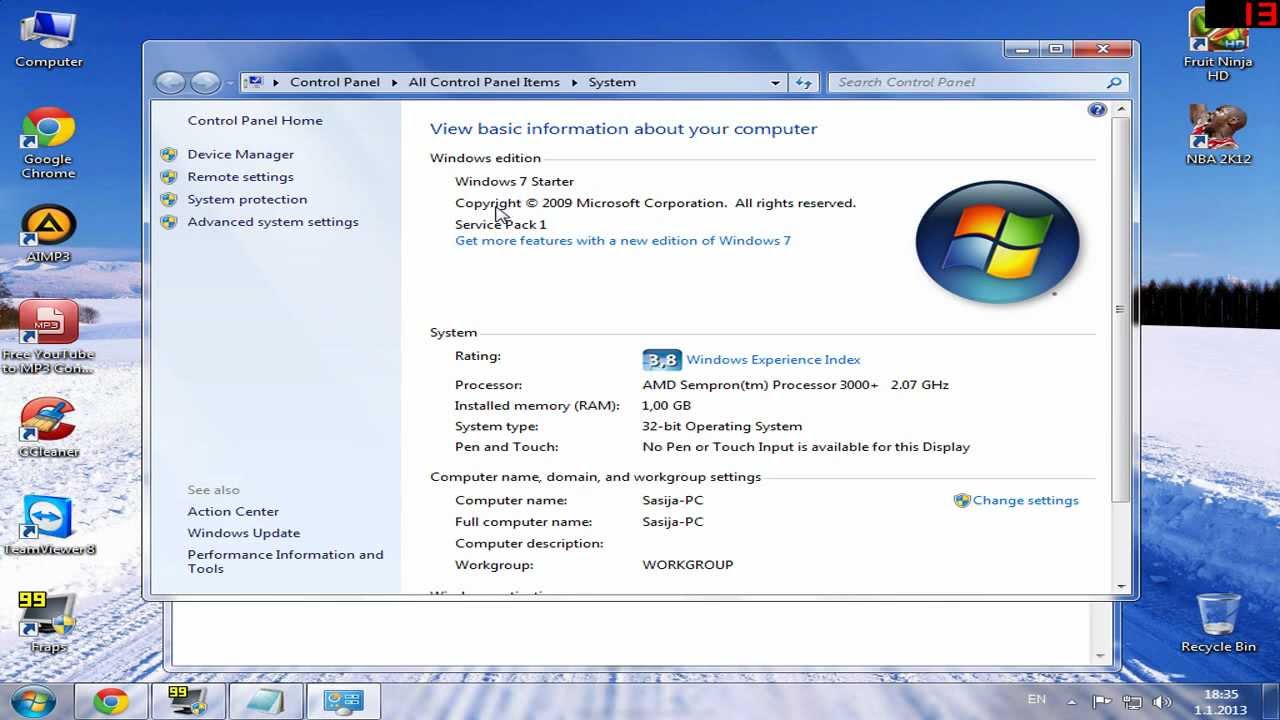Launch the Fruit Ninja HD desktop shortcut

(1218, 44)
